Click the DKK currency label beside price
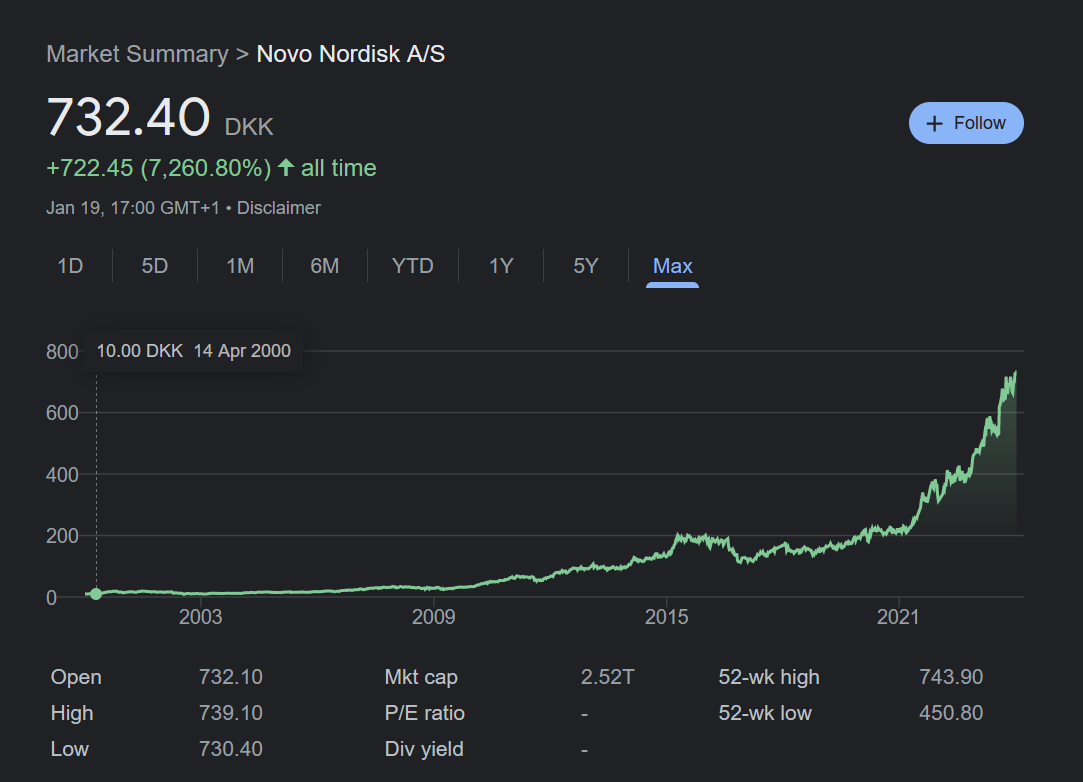1083x782 pixels. (x=249, y=127)
